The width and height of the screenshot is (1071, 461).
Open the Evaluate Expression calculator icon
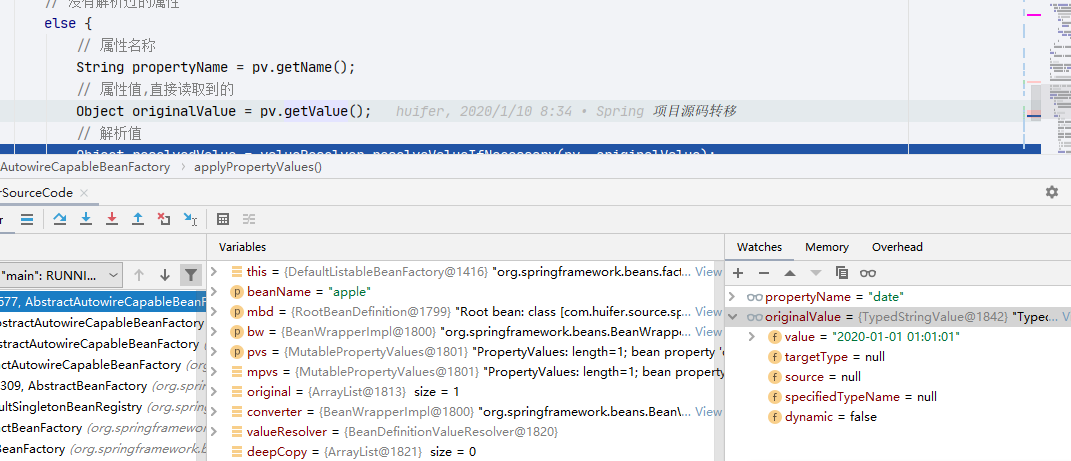pos(223,219)
